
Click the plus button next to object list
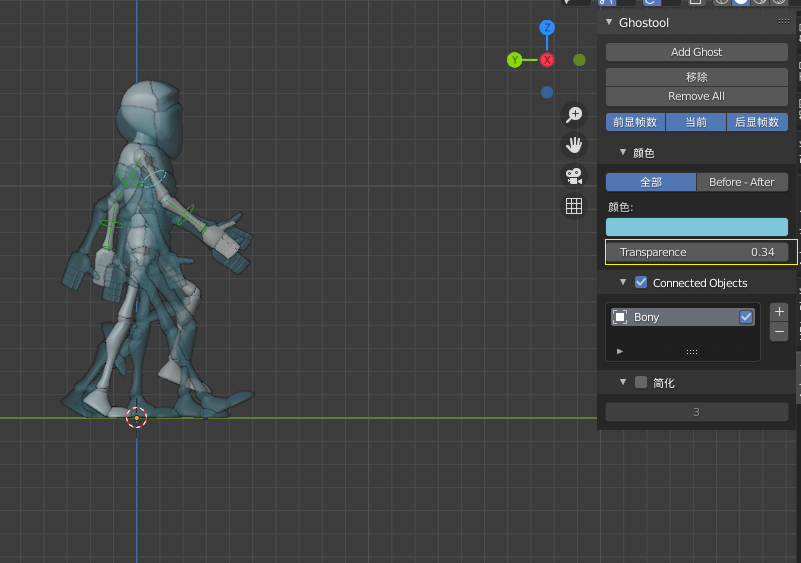pos(779,312)
